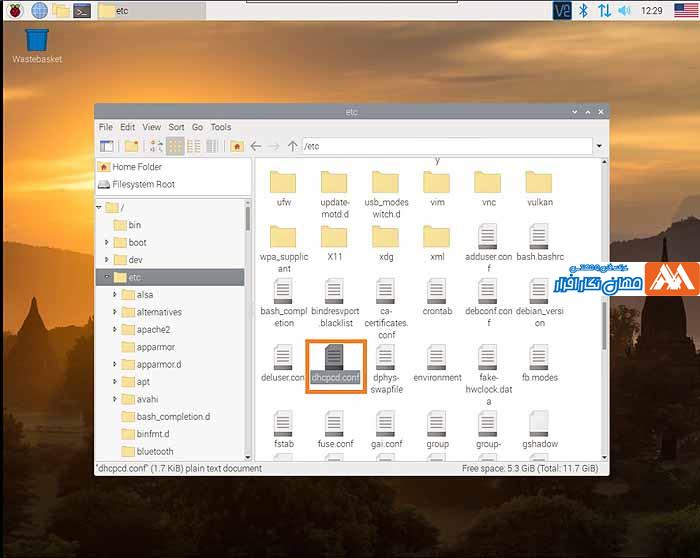This screenshot has height=558, width=700.
Task: Open the path bar history dropdown
Action: point(598,146)
